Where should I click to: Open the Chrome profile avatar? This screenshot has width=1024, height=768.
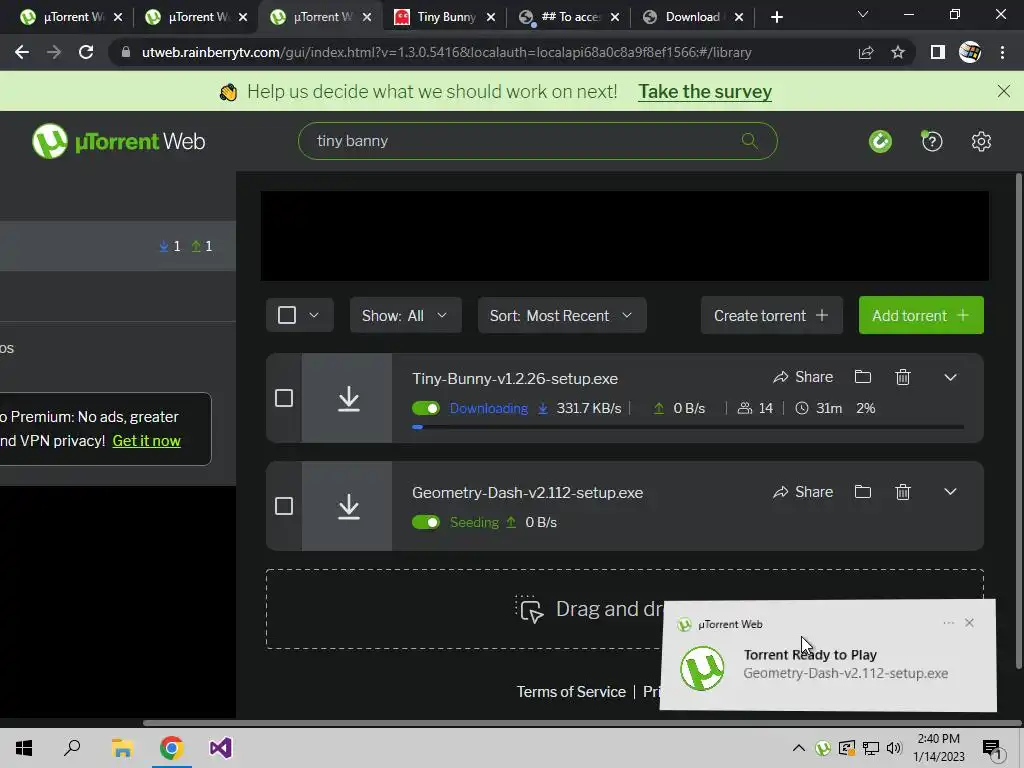[x=970, y=52]
